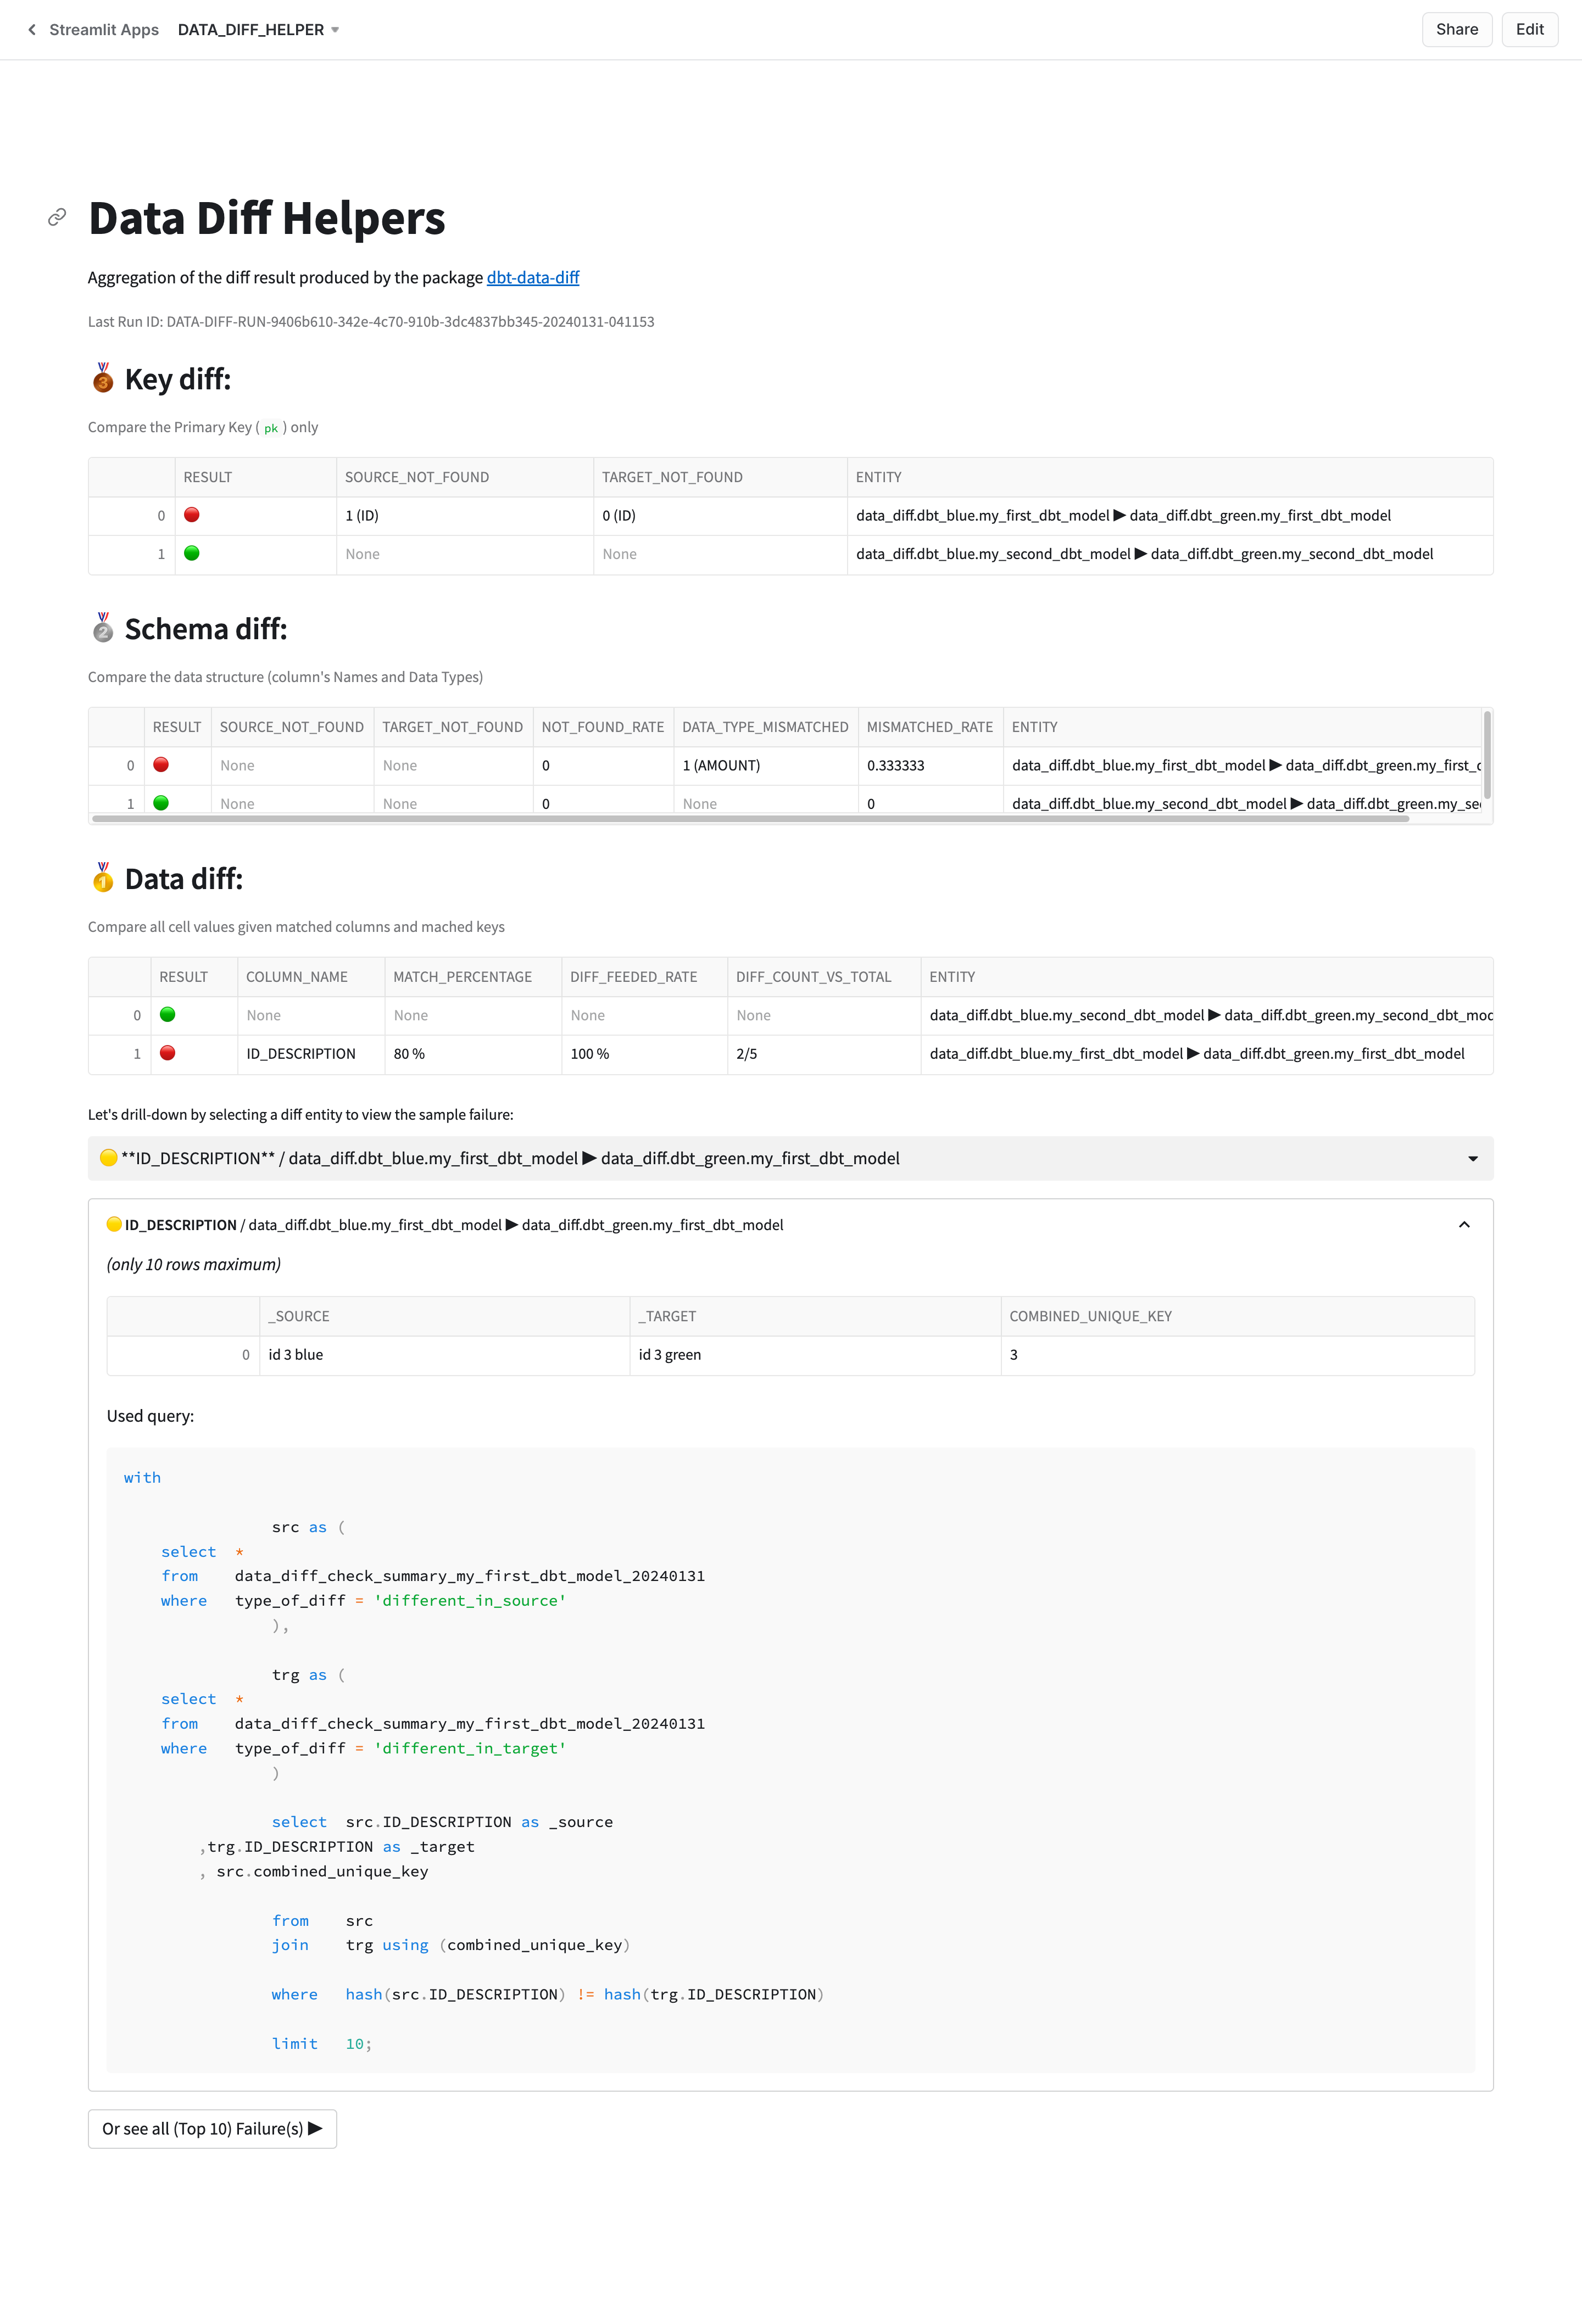This screenshot has width=1582, height=2324.
Task: Collapse the ID_DESCRIPTION sample failure expander
Action: (x=1464, y=1225)
